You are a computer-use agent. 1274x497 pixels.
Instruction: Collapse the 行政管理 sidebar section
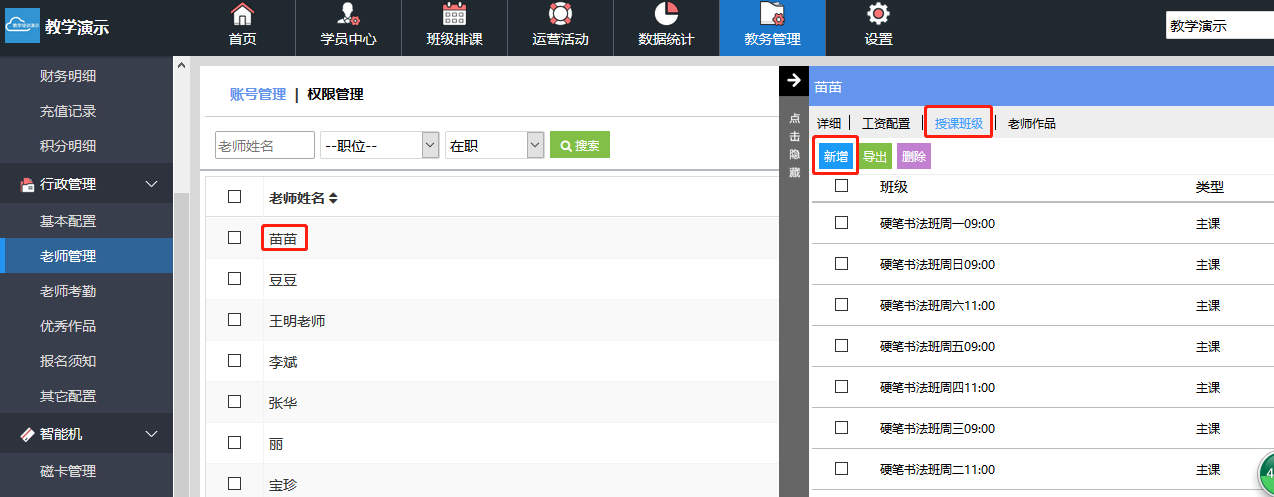pyautogui.click(x=152, y=184)
